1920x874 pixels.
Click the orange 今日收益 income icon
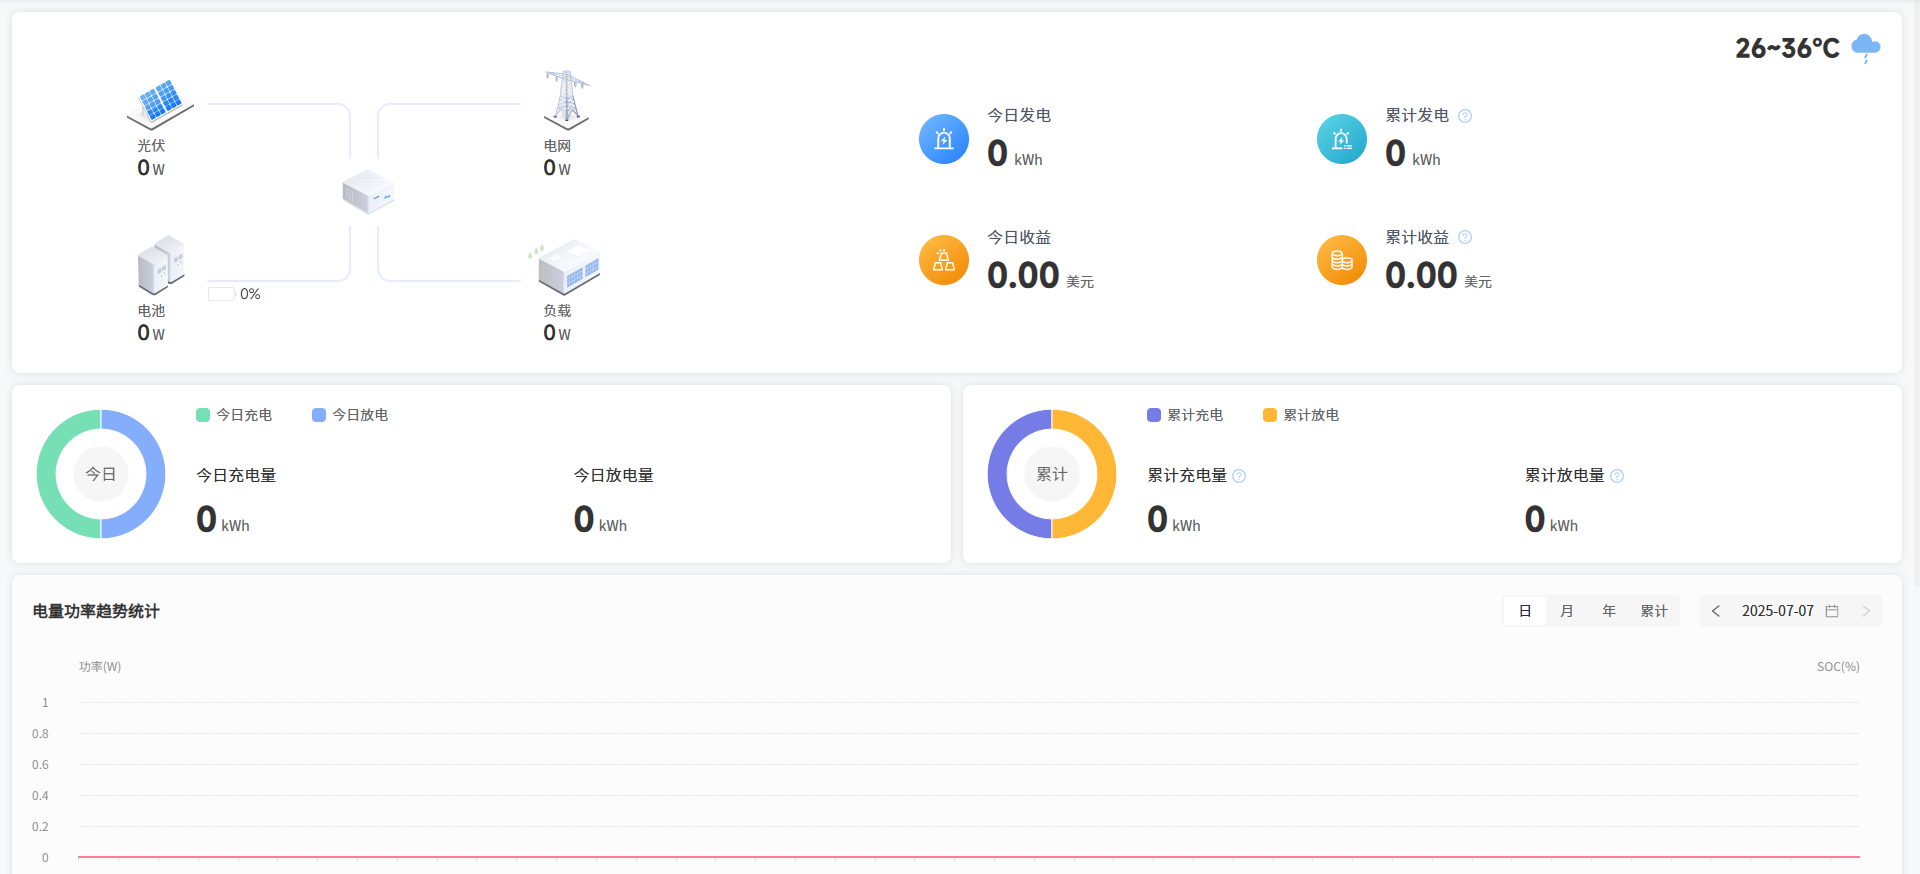click(x=943, y=260)
